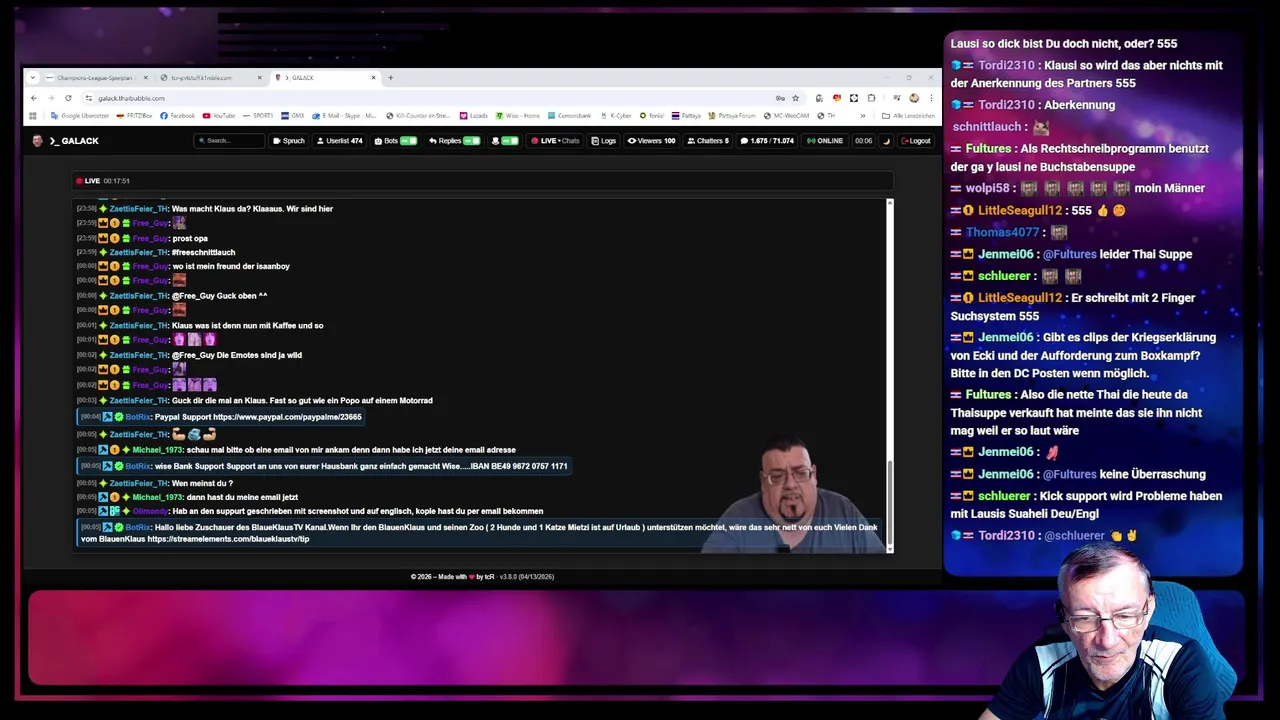Open the Comdirect bank bookmark

coord(569,115)
